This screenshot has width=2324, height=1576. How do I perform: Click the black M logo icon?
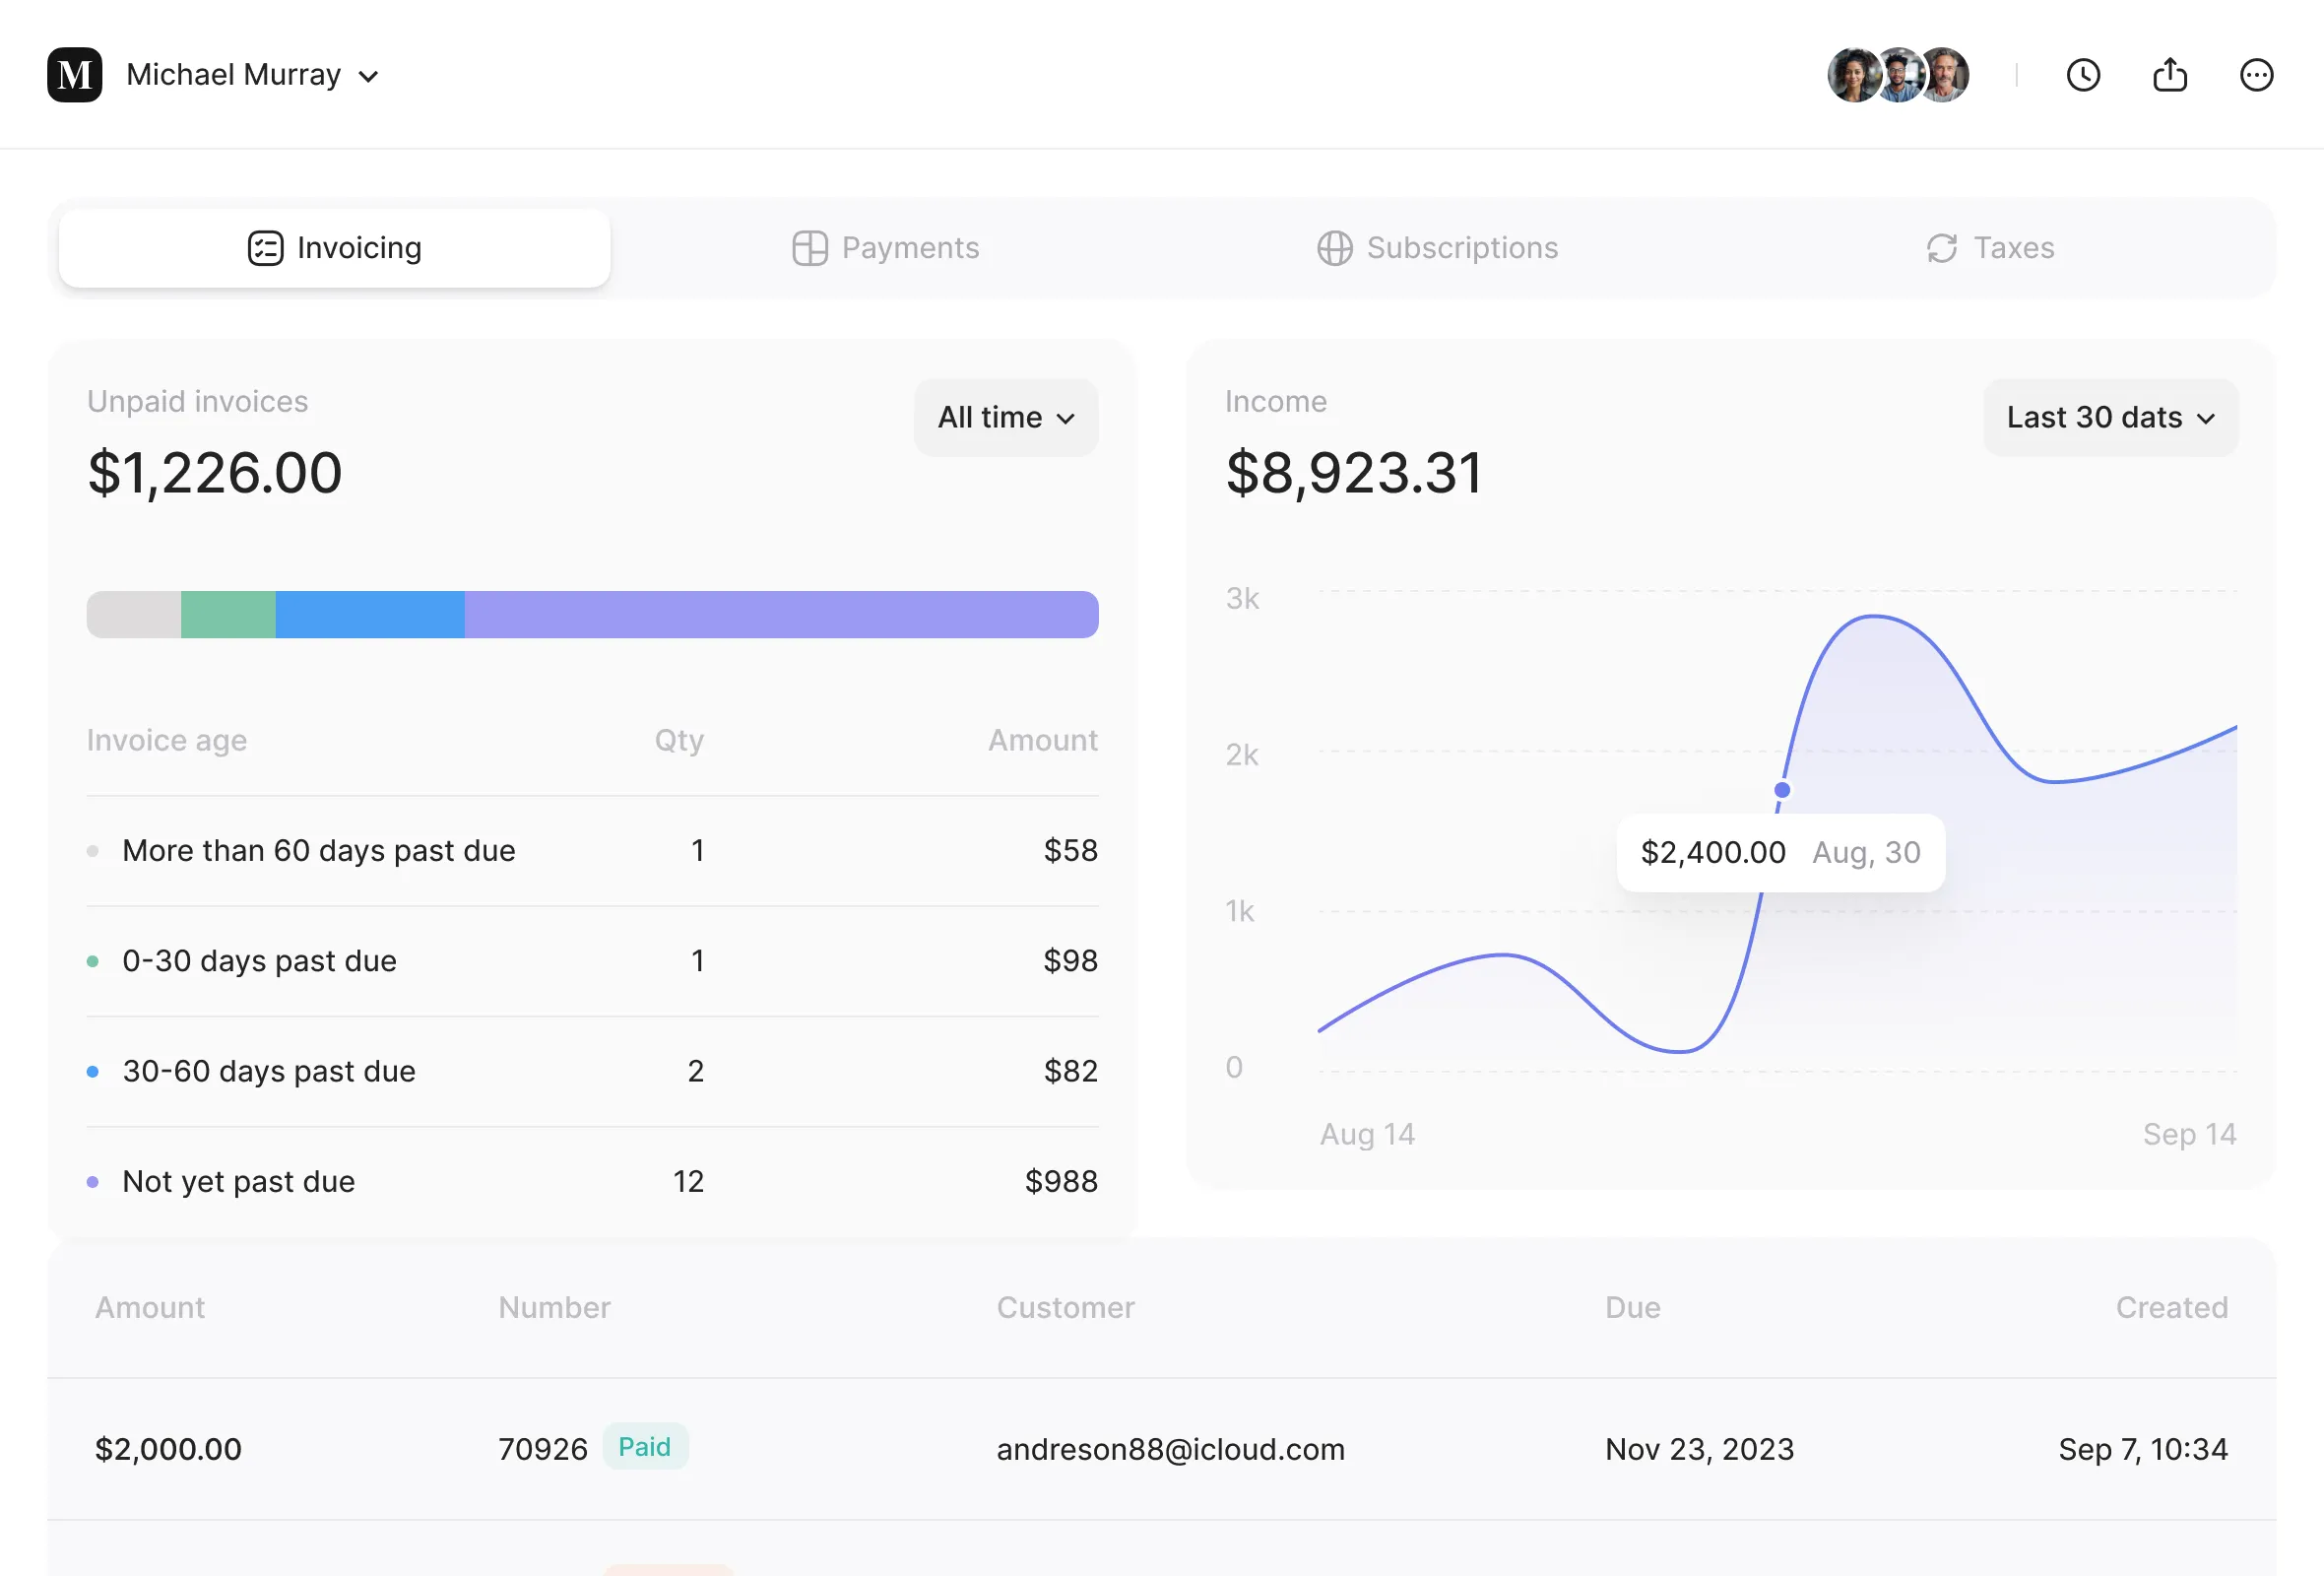pyautogui.click(x=75, y=75)
